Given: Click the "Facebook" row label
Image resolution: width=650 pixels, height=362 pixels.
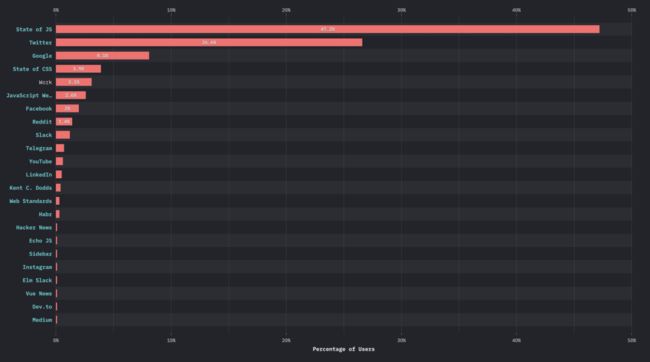Looking at the screenshot, I should click(39, 109).
